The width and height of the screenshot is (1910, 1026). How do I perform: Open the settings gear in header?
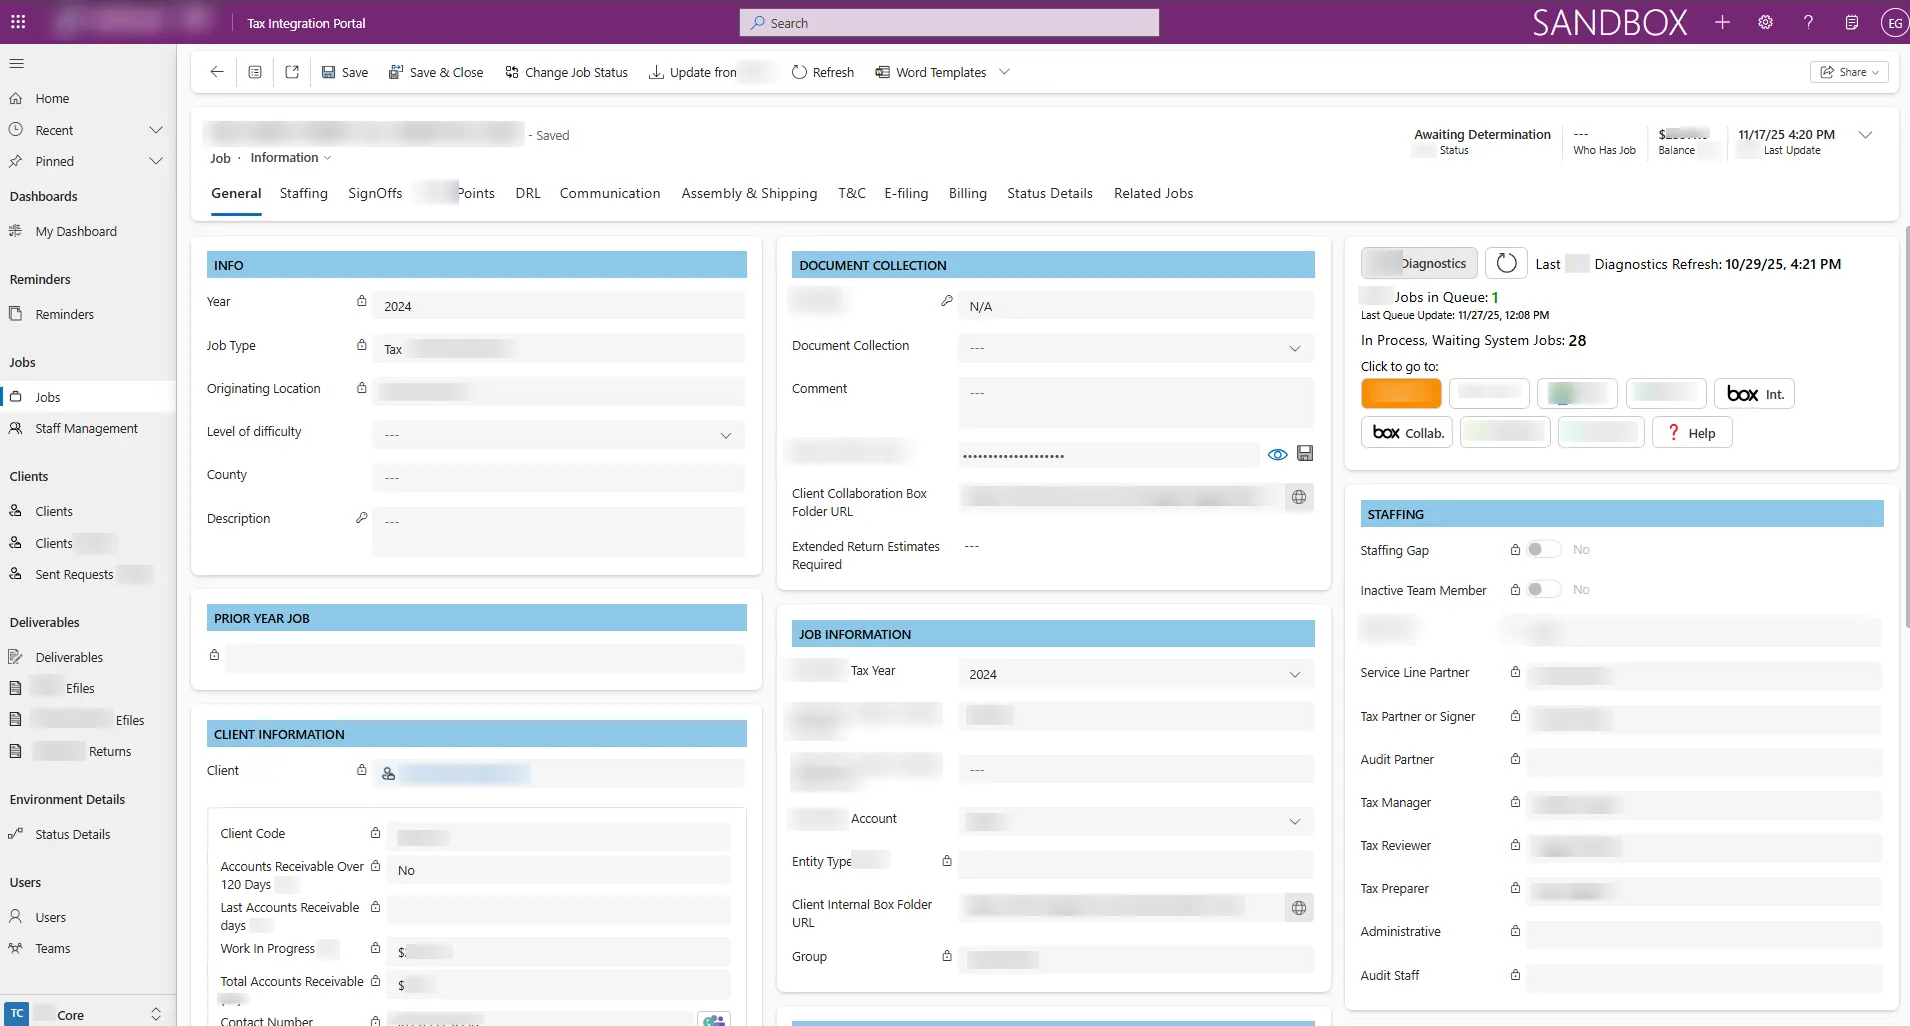[x=1765, y=22]
